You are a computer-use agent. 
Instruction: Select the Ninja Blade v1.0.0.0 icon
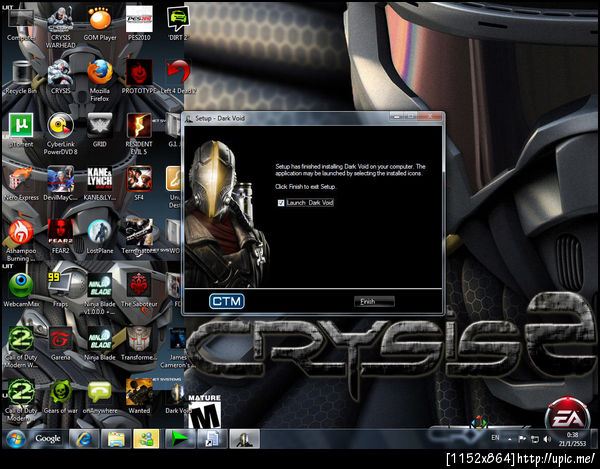pos(99,294)
